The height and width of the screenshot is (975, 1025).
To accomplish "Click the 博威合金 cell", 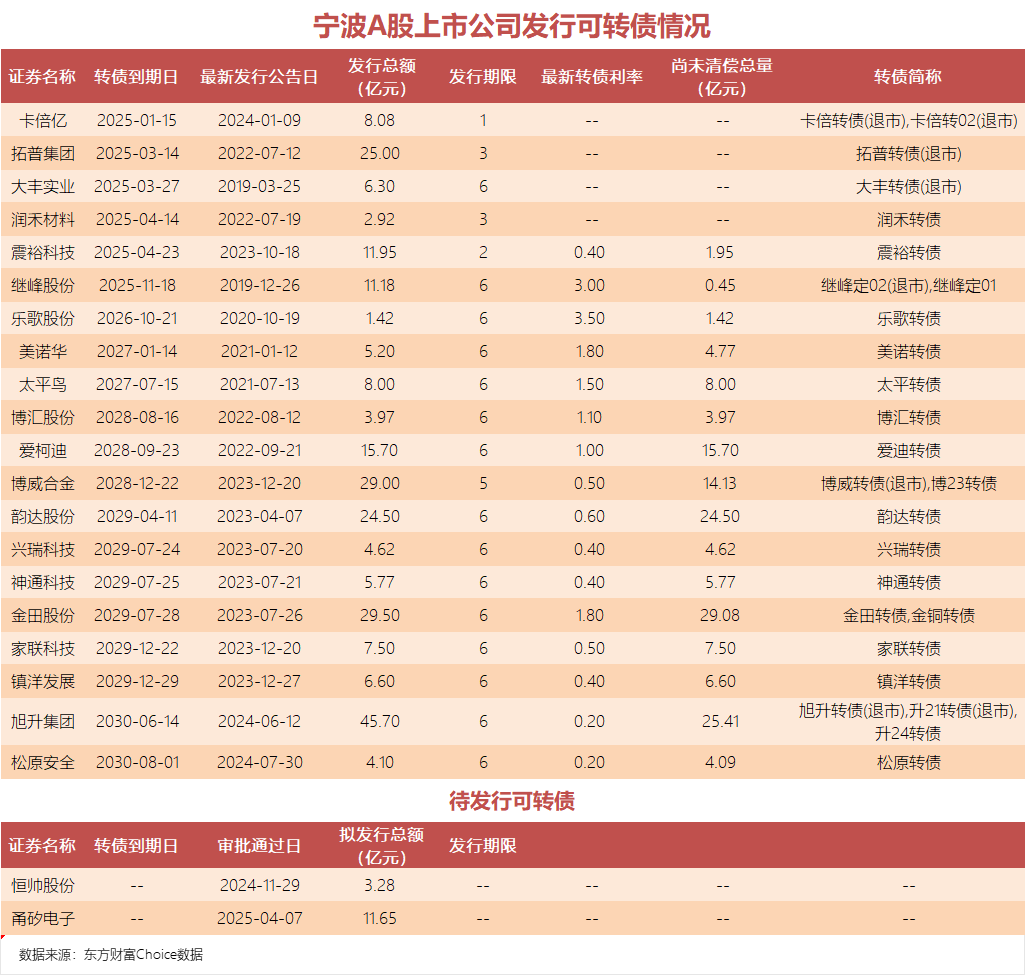I will [x=42, y=484].
